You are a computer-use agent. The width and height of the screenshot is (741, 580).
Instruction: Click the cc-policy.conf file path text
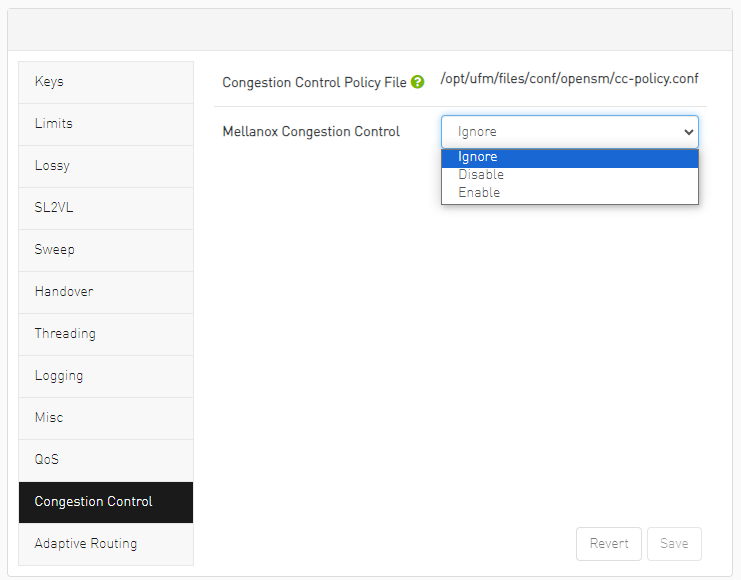[x=569, y=79]
